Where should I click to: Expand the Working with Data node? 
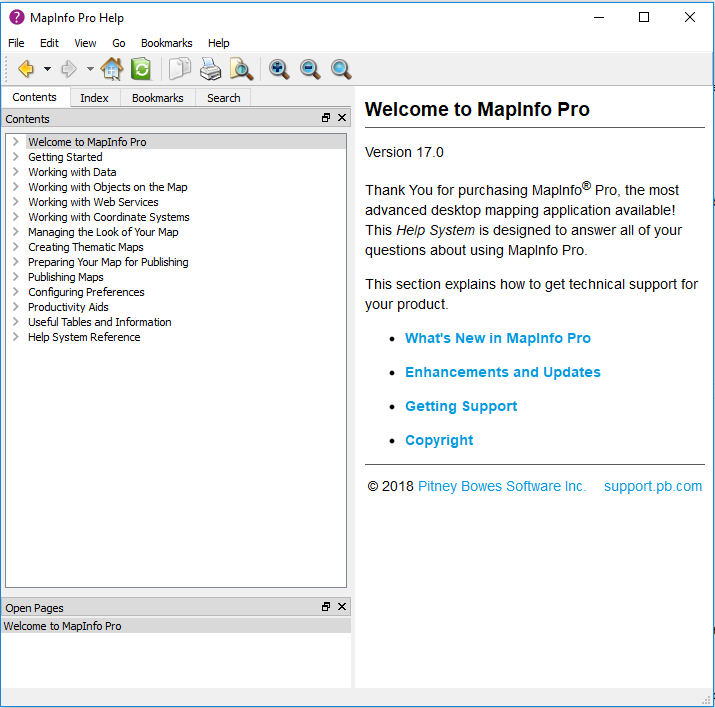16,172
